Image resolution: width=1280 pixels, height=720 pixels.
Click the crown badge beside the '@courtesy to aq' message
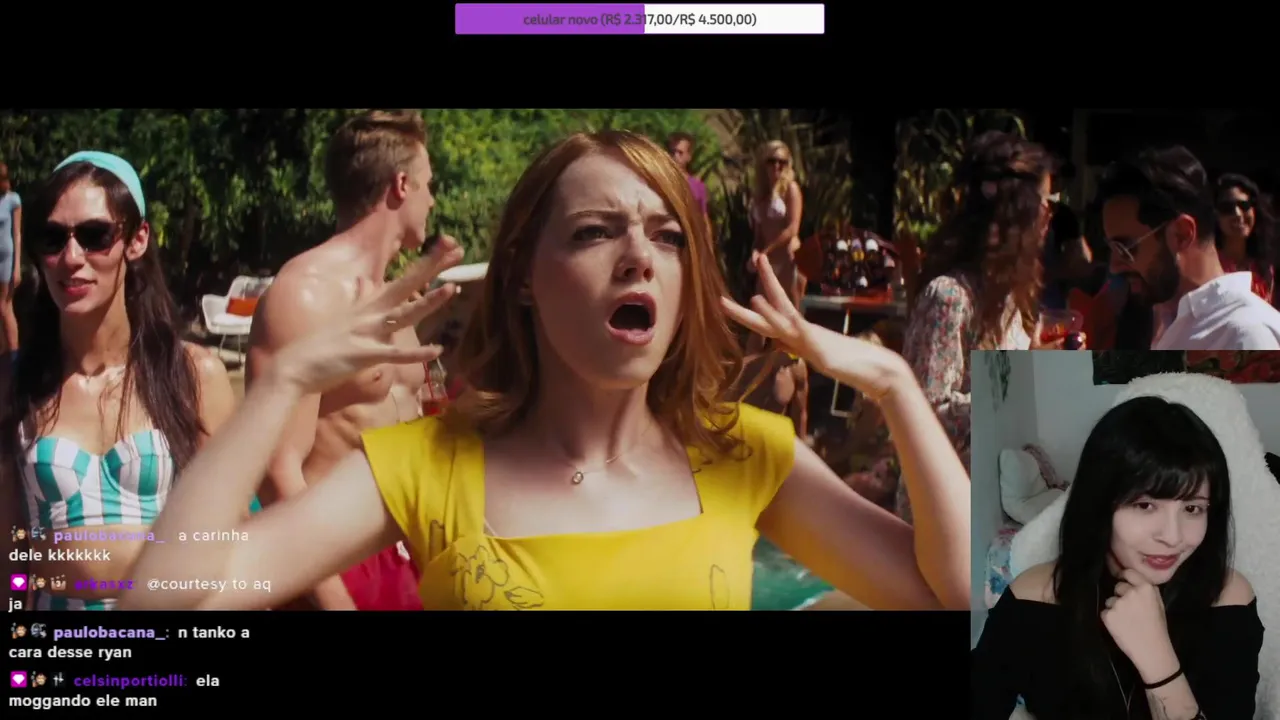[x=58, y=583]
